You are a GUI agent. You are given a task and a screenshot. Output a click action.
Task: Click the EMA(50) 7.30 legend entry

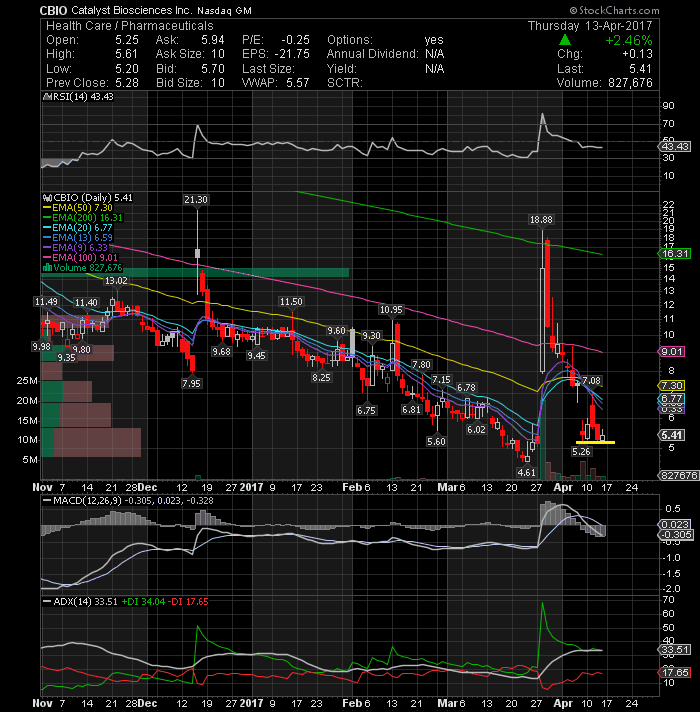tap(78, 208)
